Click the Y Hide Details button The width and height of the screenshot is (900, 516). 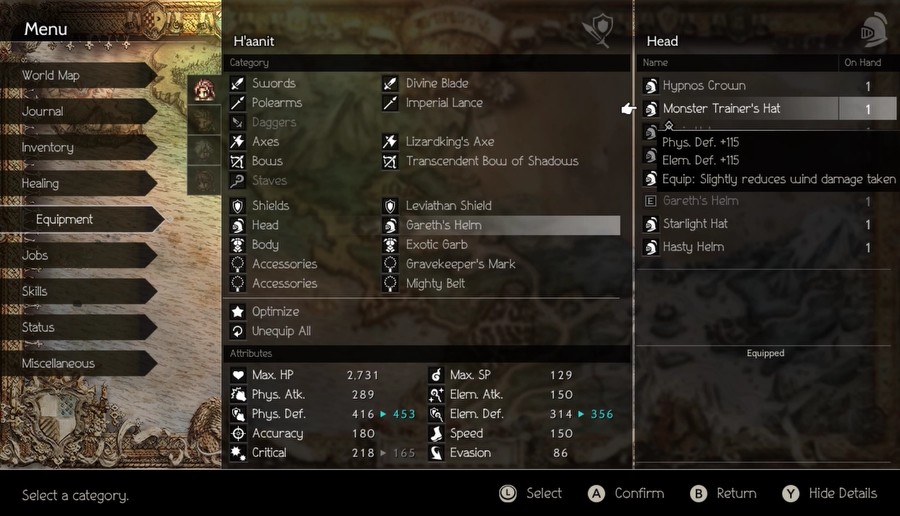830,494
